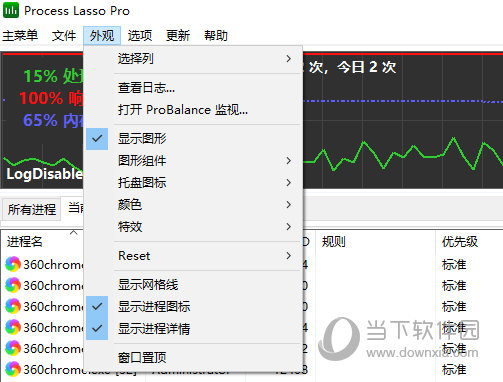Choose 打开 ProBalance 监视...
Viewport: 503px width, 382px height.
click(x=193, y=110)
